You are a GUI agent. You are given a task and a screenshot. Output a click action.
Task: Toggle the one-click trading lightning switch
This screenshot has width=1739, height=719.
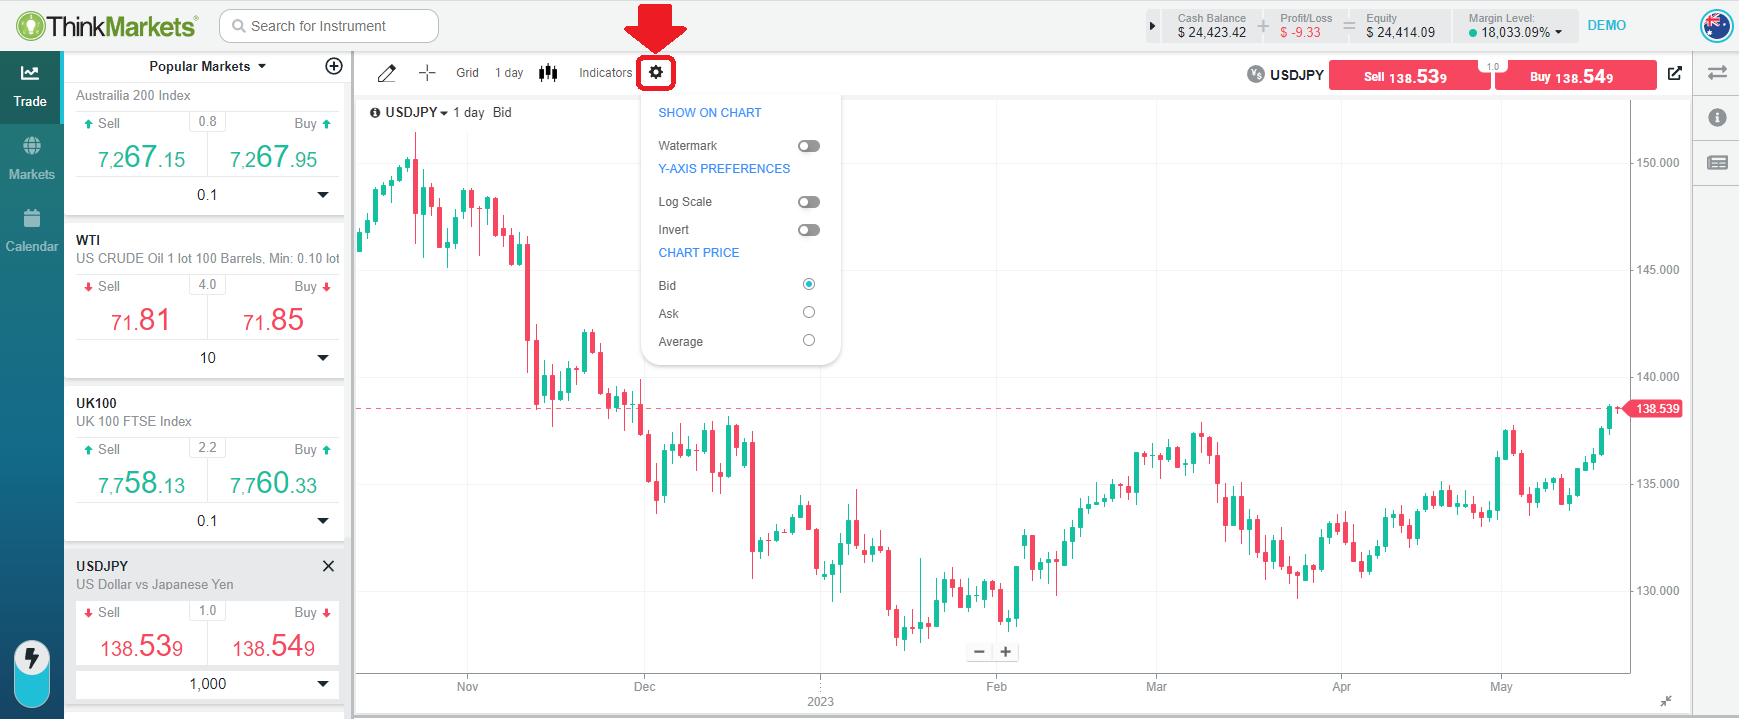click(x=32, y=673)
